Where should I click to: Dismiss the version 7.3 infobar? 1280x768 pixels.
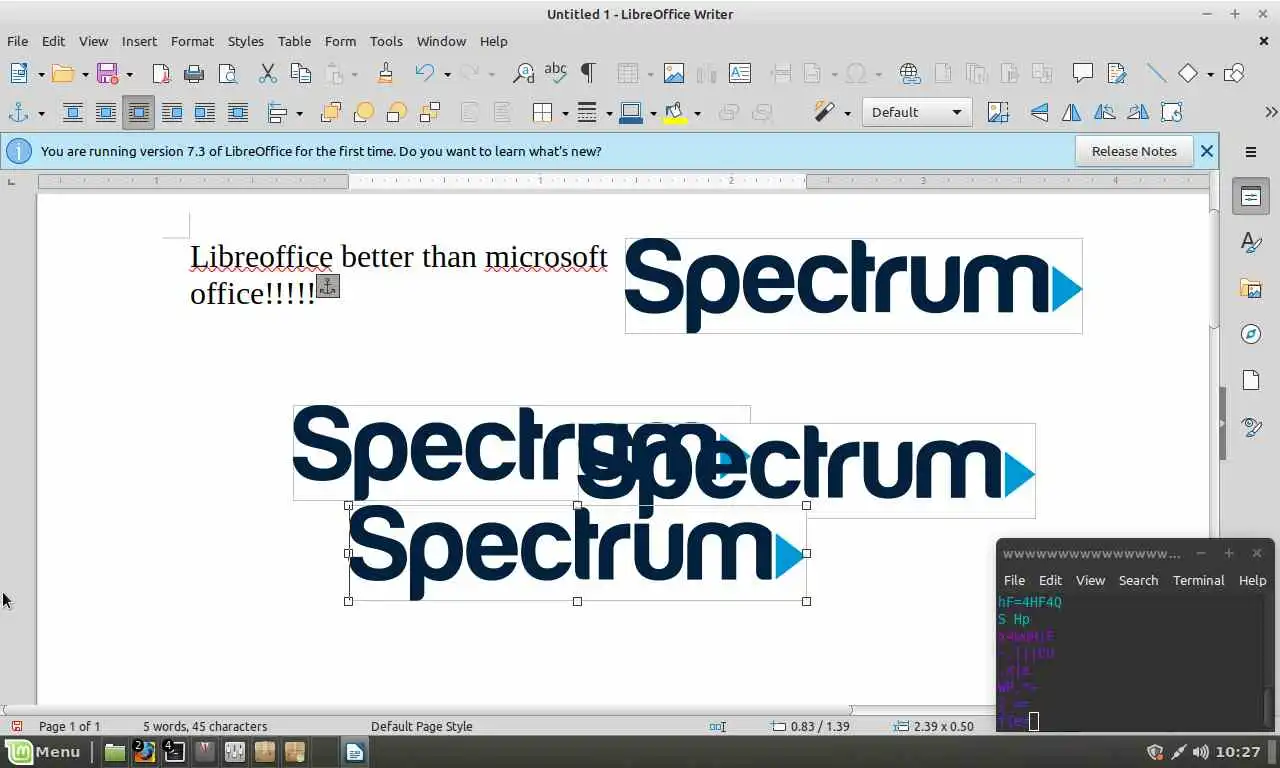(x=1207, y=151)
